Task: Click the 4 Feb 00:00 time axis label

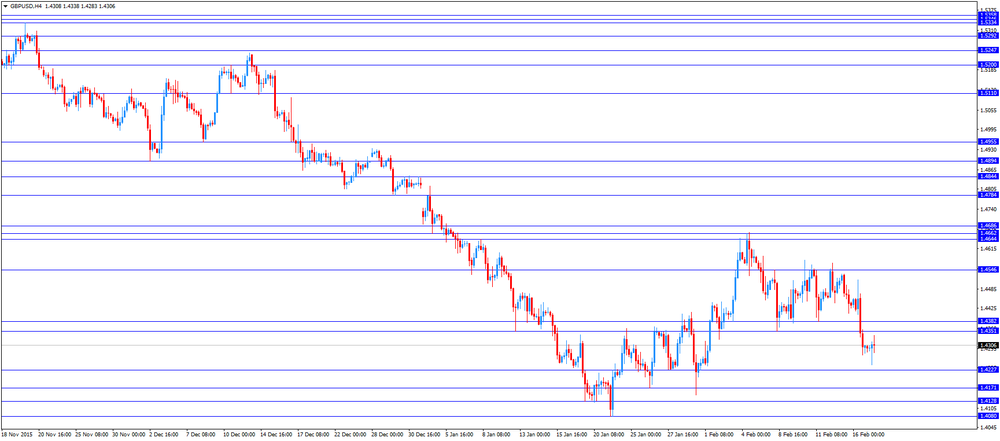Action: pyautogui.click(x=755, y=433)
